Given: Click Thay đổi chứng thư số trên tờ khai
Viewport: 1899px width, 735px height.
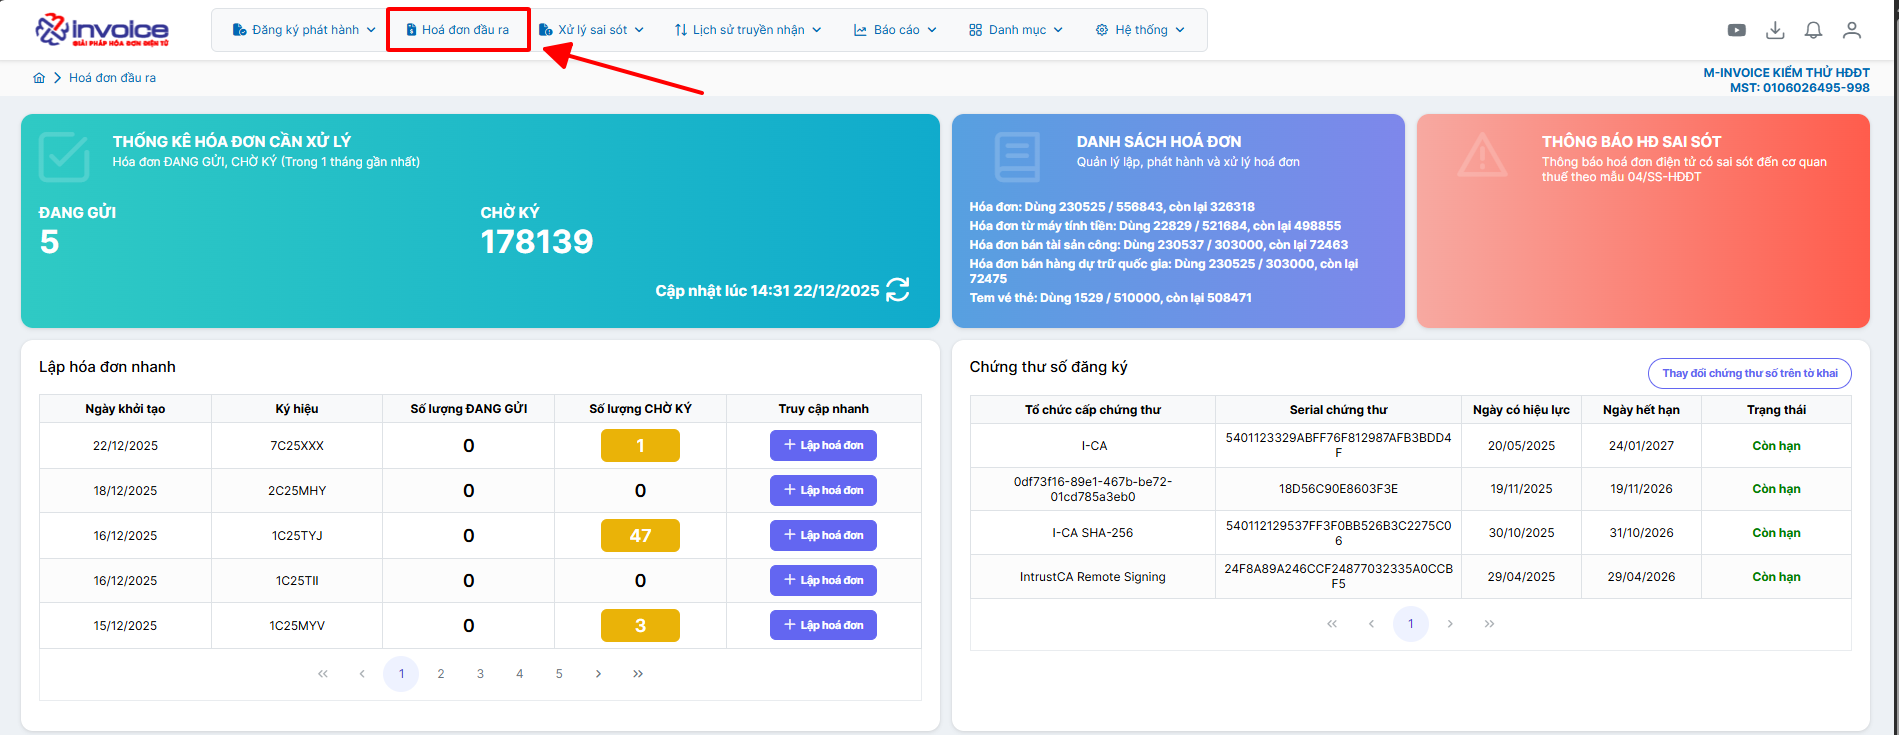Looking at the screenshot, I should coord(1749,373).
